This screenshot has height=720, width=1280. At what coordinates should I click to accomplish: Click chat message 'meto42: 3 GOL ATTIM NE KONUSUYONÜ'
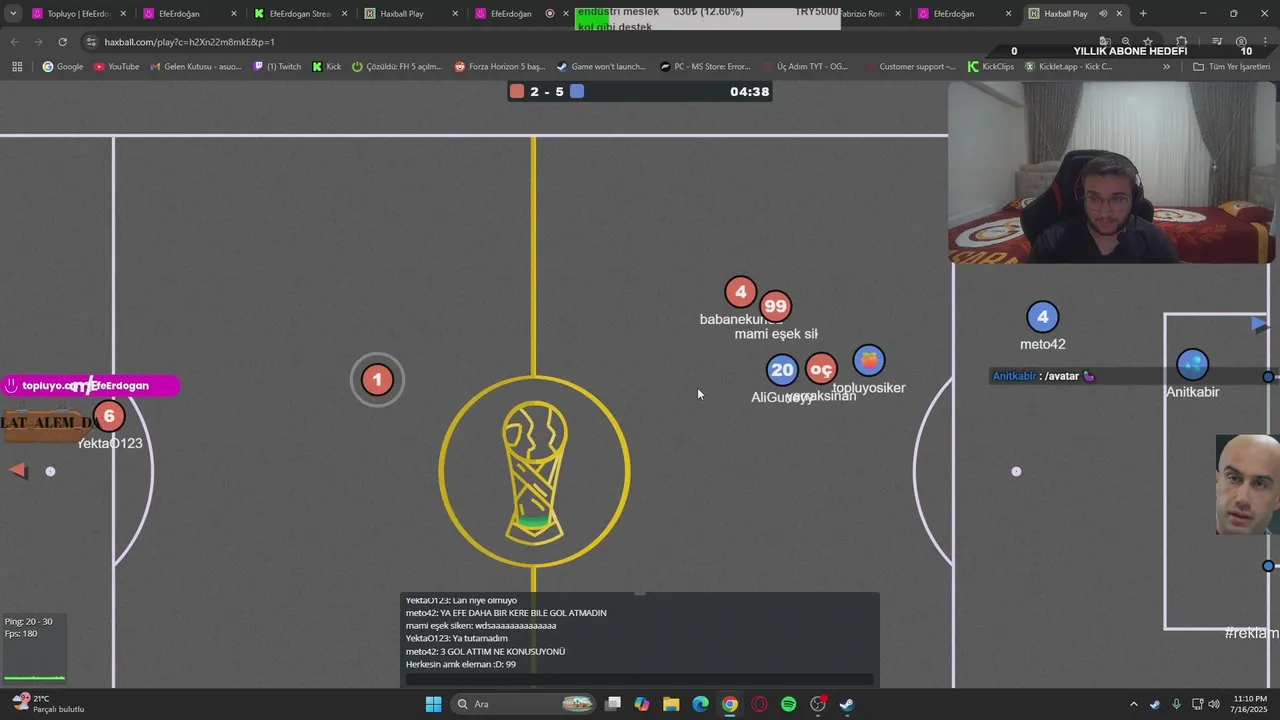[485, 651]
